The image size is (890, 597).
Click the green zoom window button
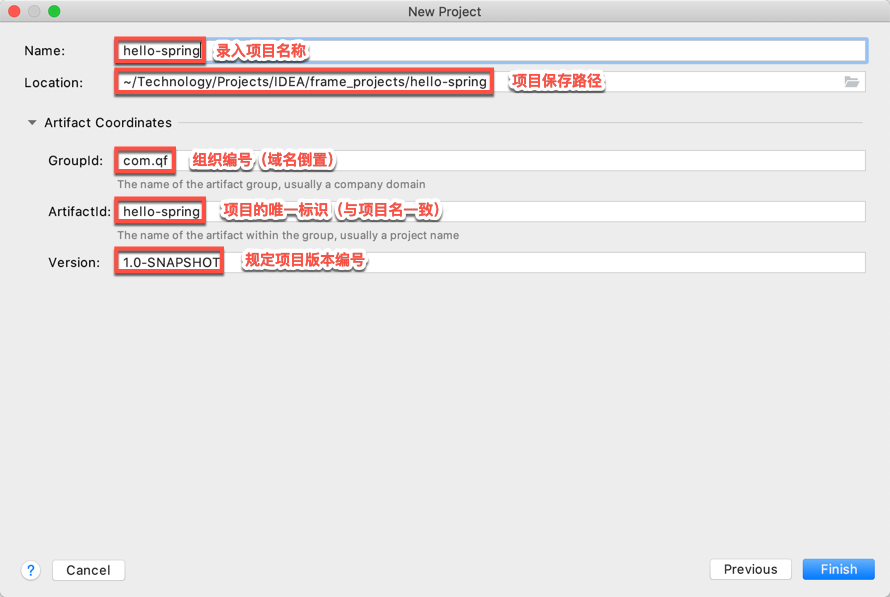click(x=54, y=11)
